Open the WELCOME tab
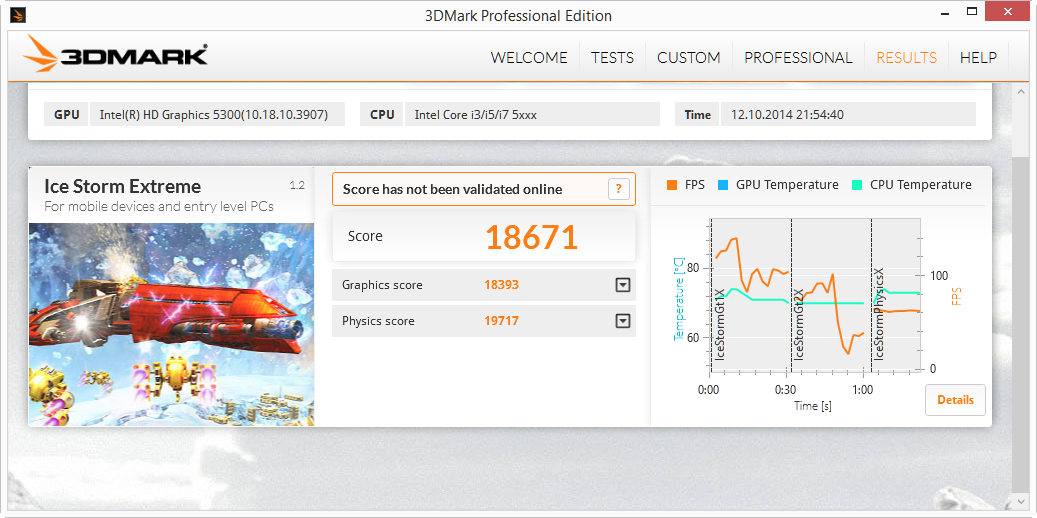The image size is (1037, 518). pos(529,58)
